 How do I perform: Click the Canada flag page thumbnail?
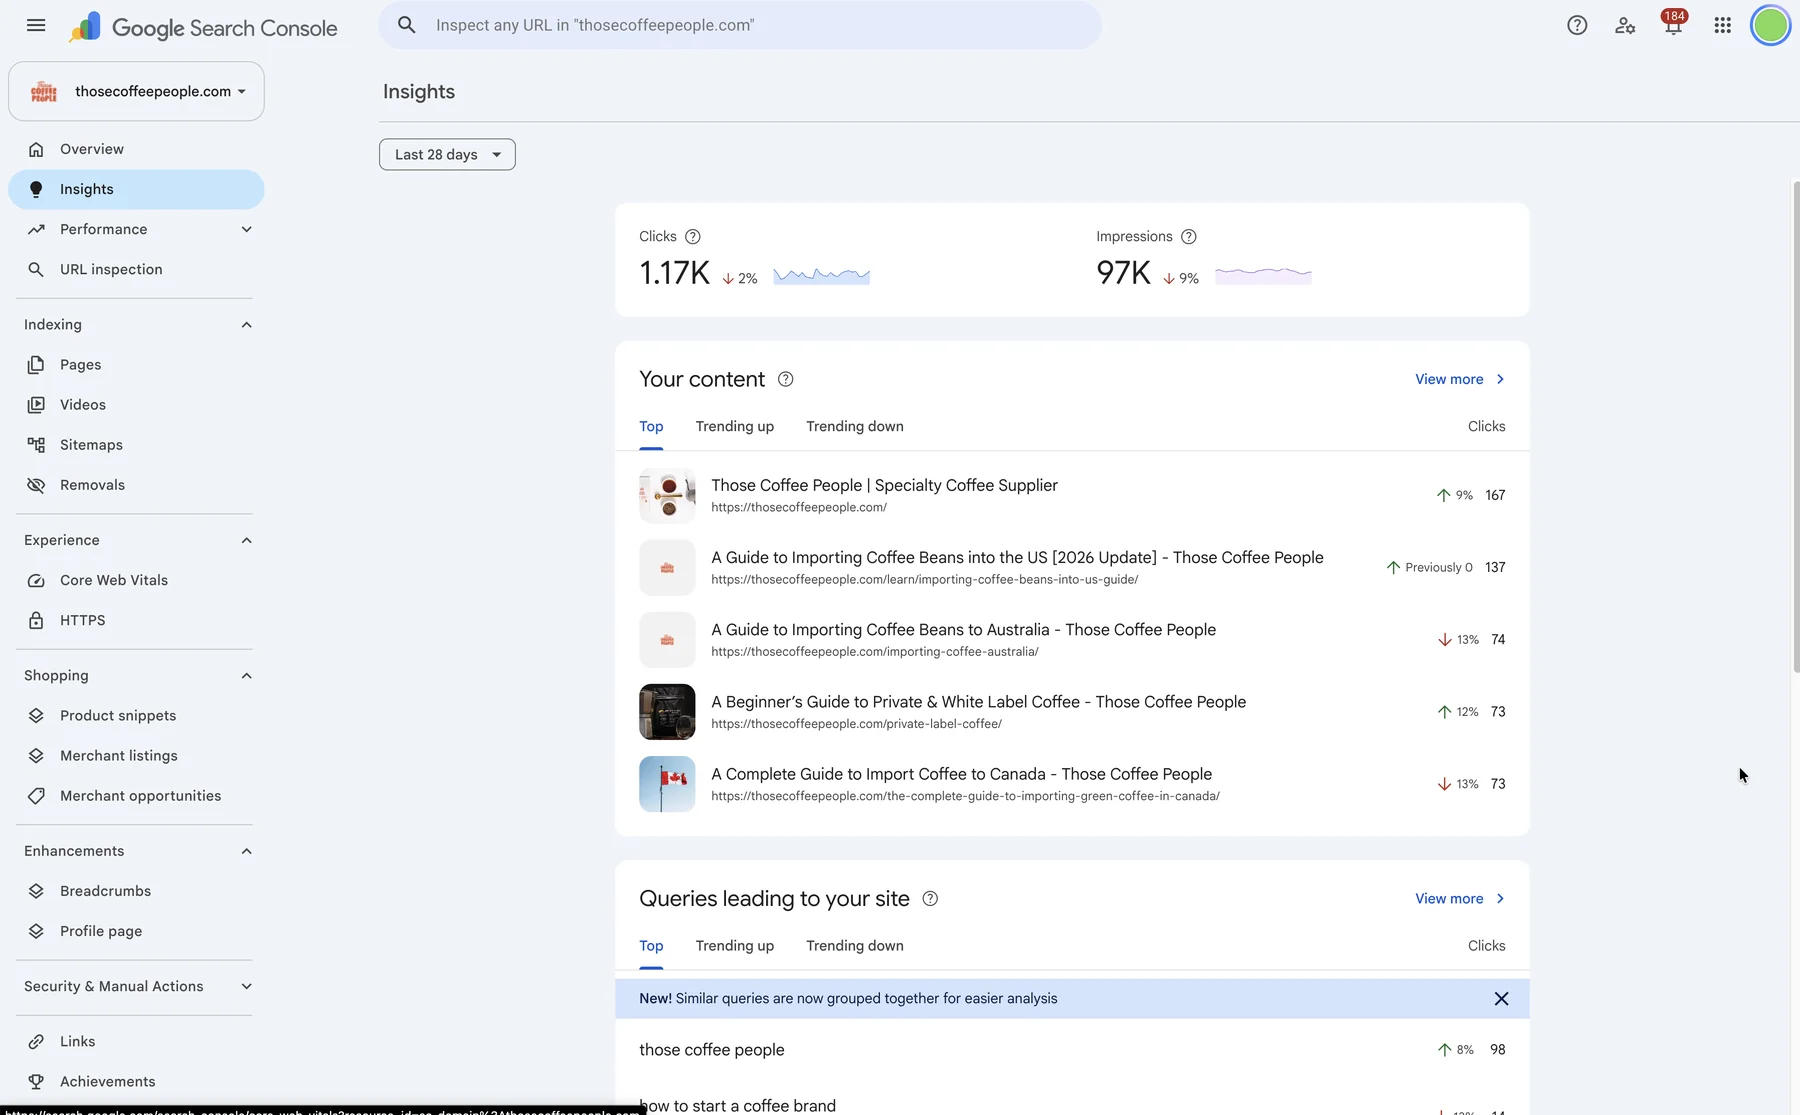point(667,784)
